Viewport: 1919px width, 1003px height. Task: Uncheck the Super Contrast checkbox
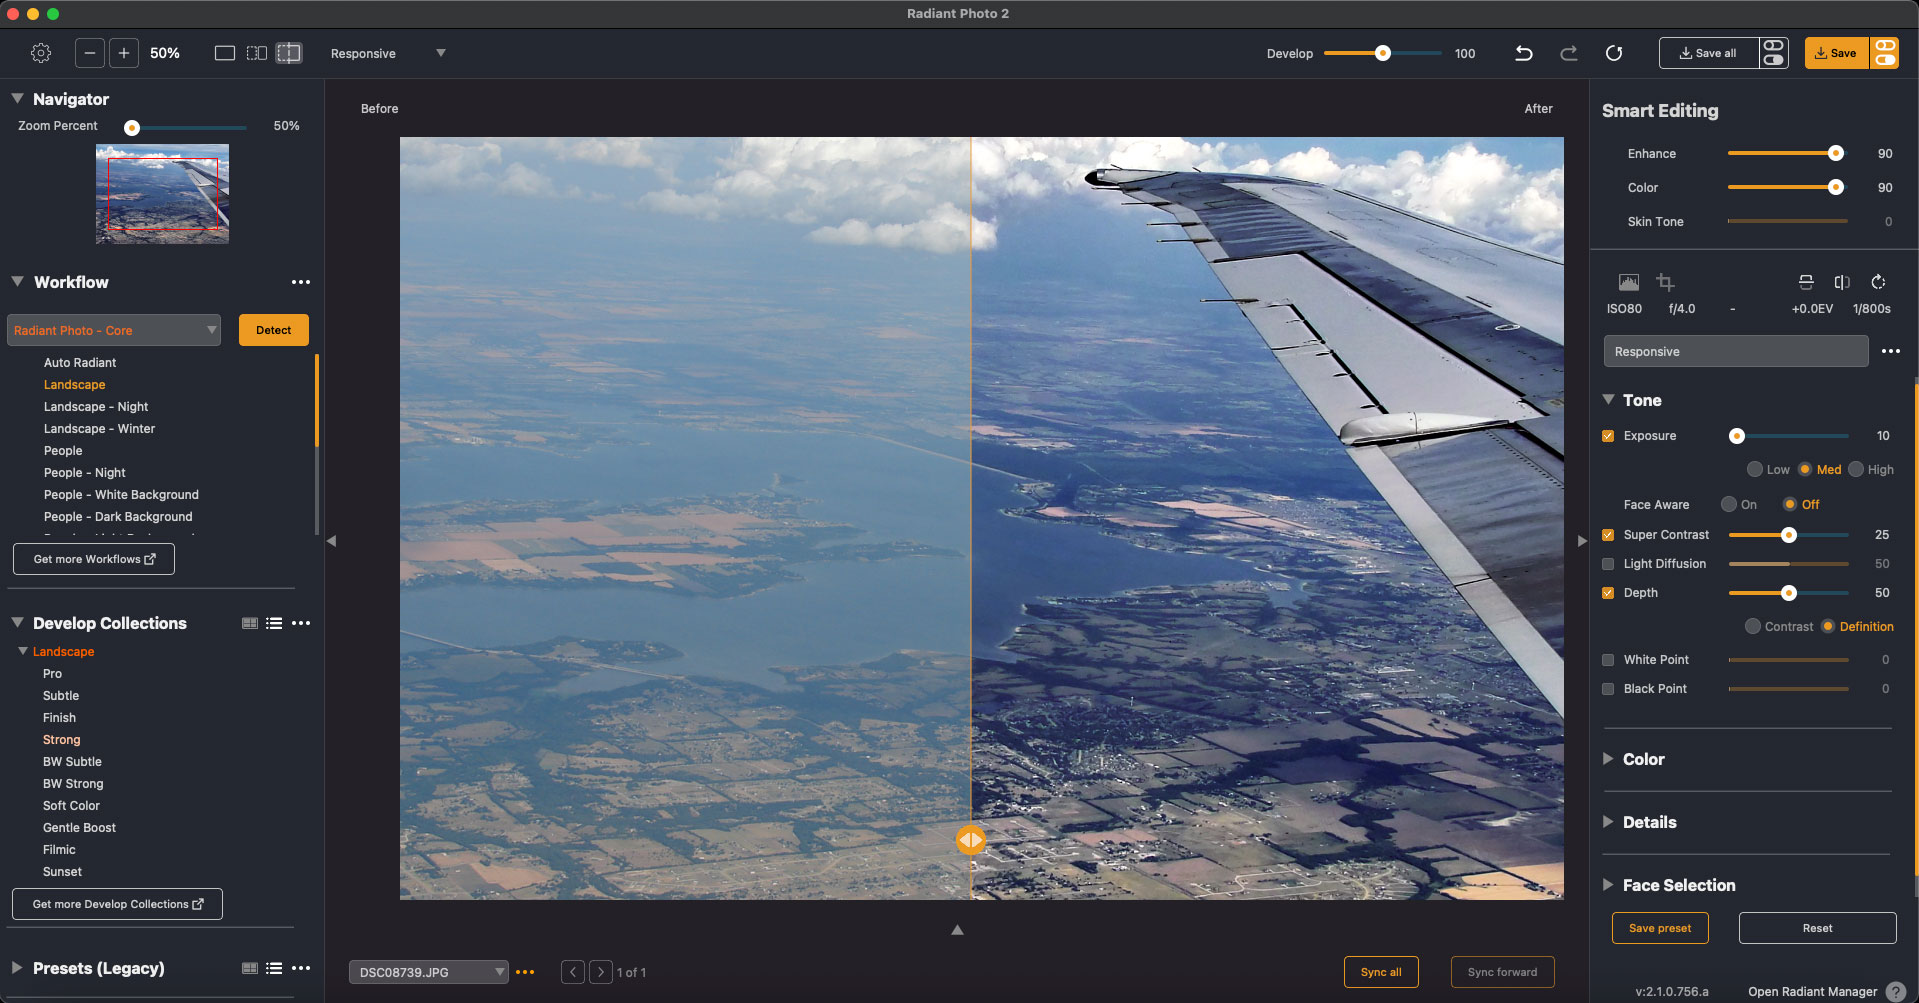pyautogui.click(x=1608, y=535)
